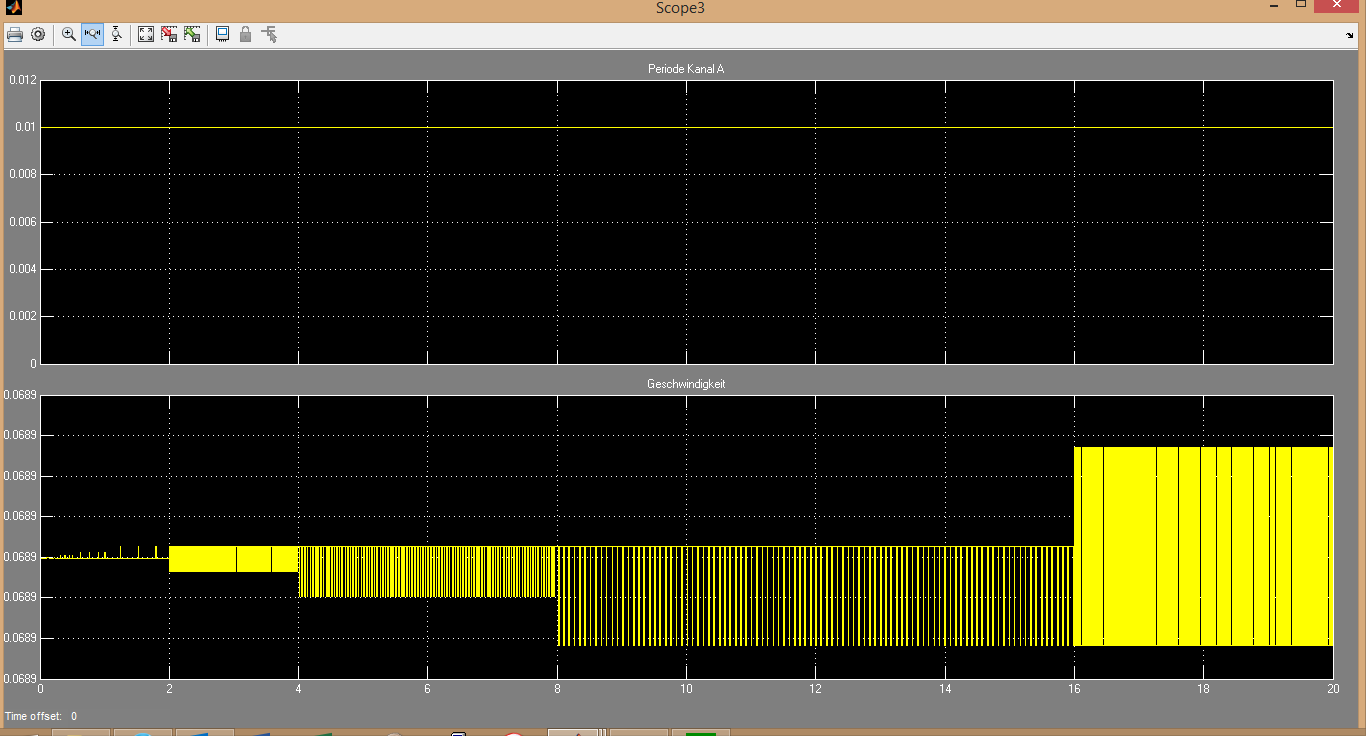Open scope Parameters with the gear icon

(x=38, y=34)
